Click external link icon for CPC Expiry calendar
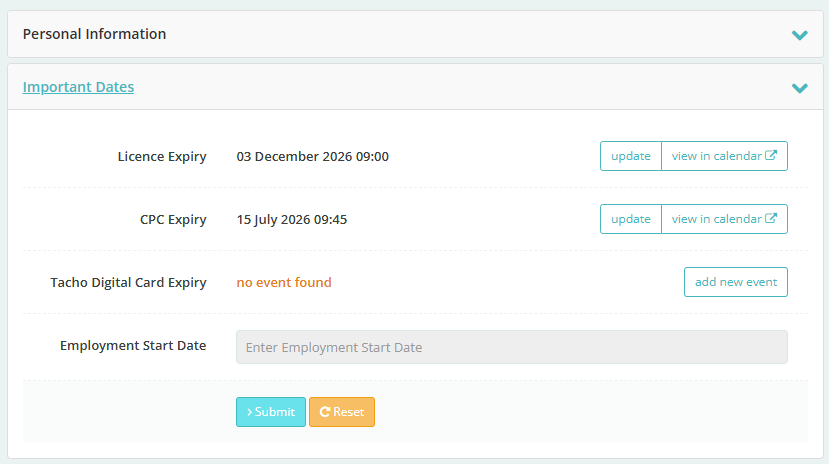829x464 pixels. 771,219
